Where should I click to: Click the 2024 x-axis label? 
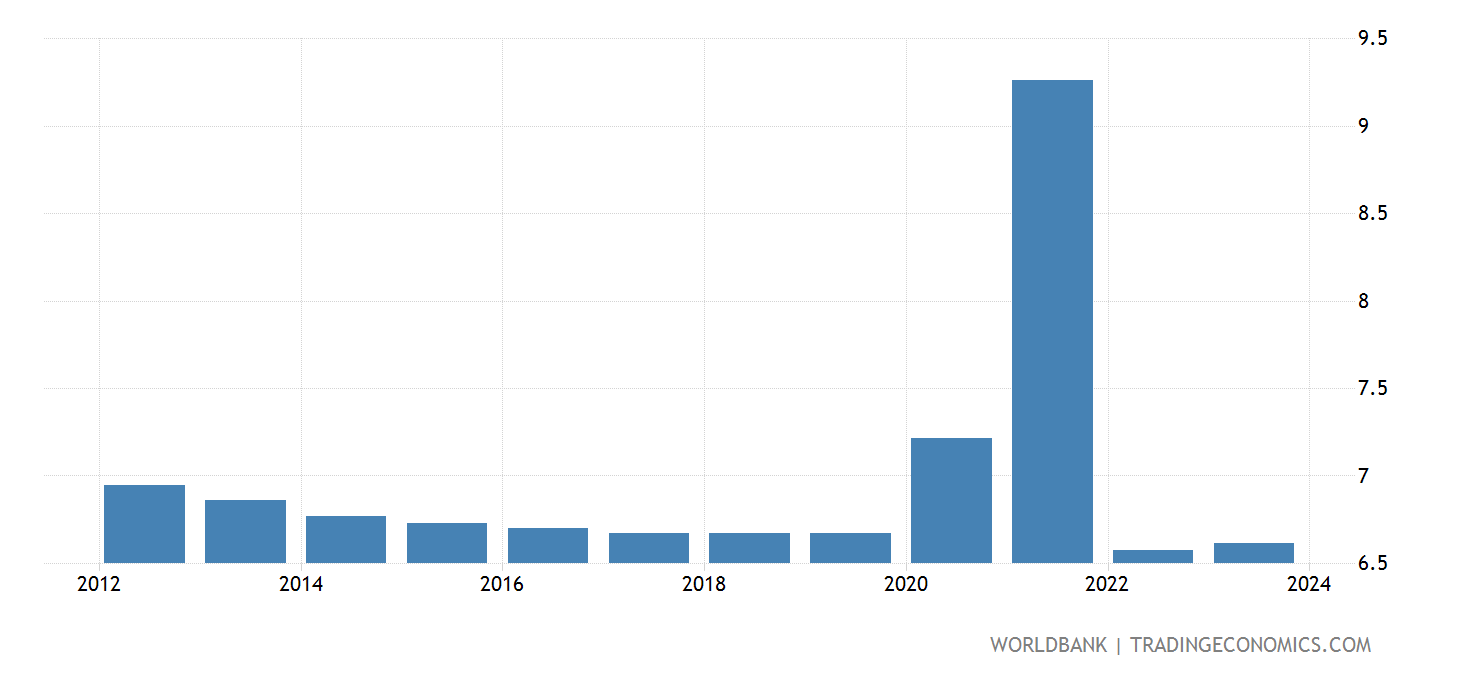[1309, 585]
